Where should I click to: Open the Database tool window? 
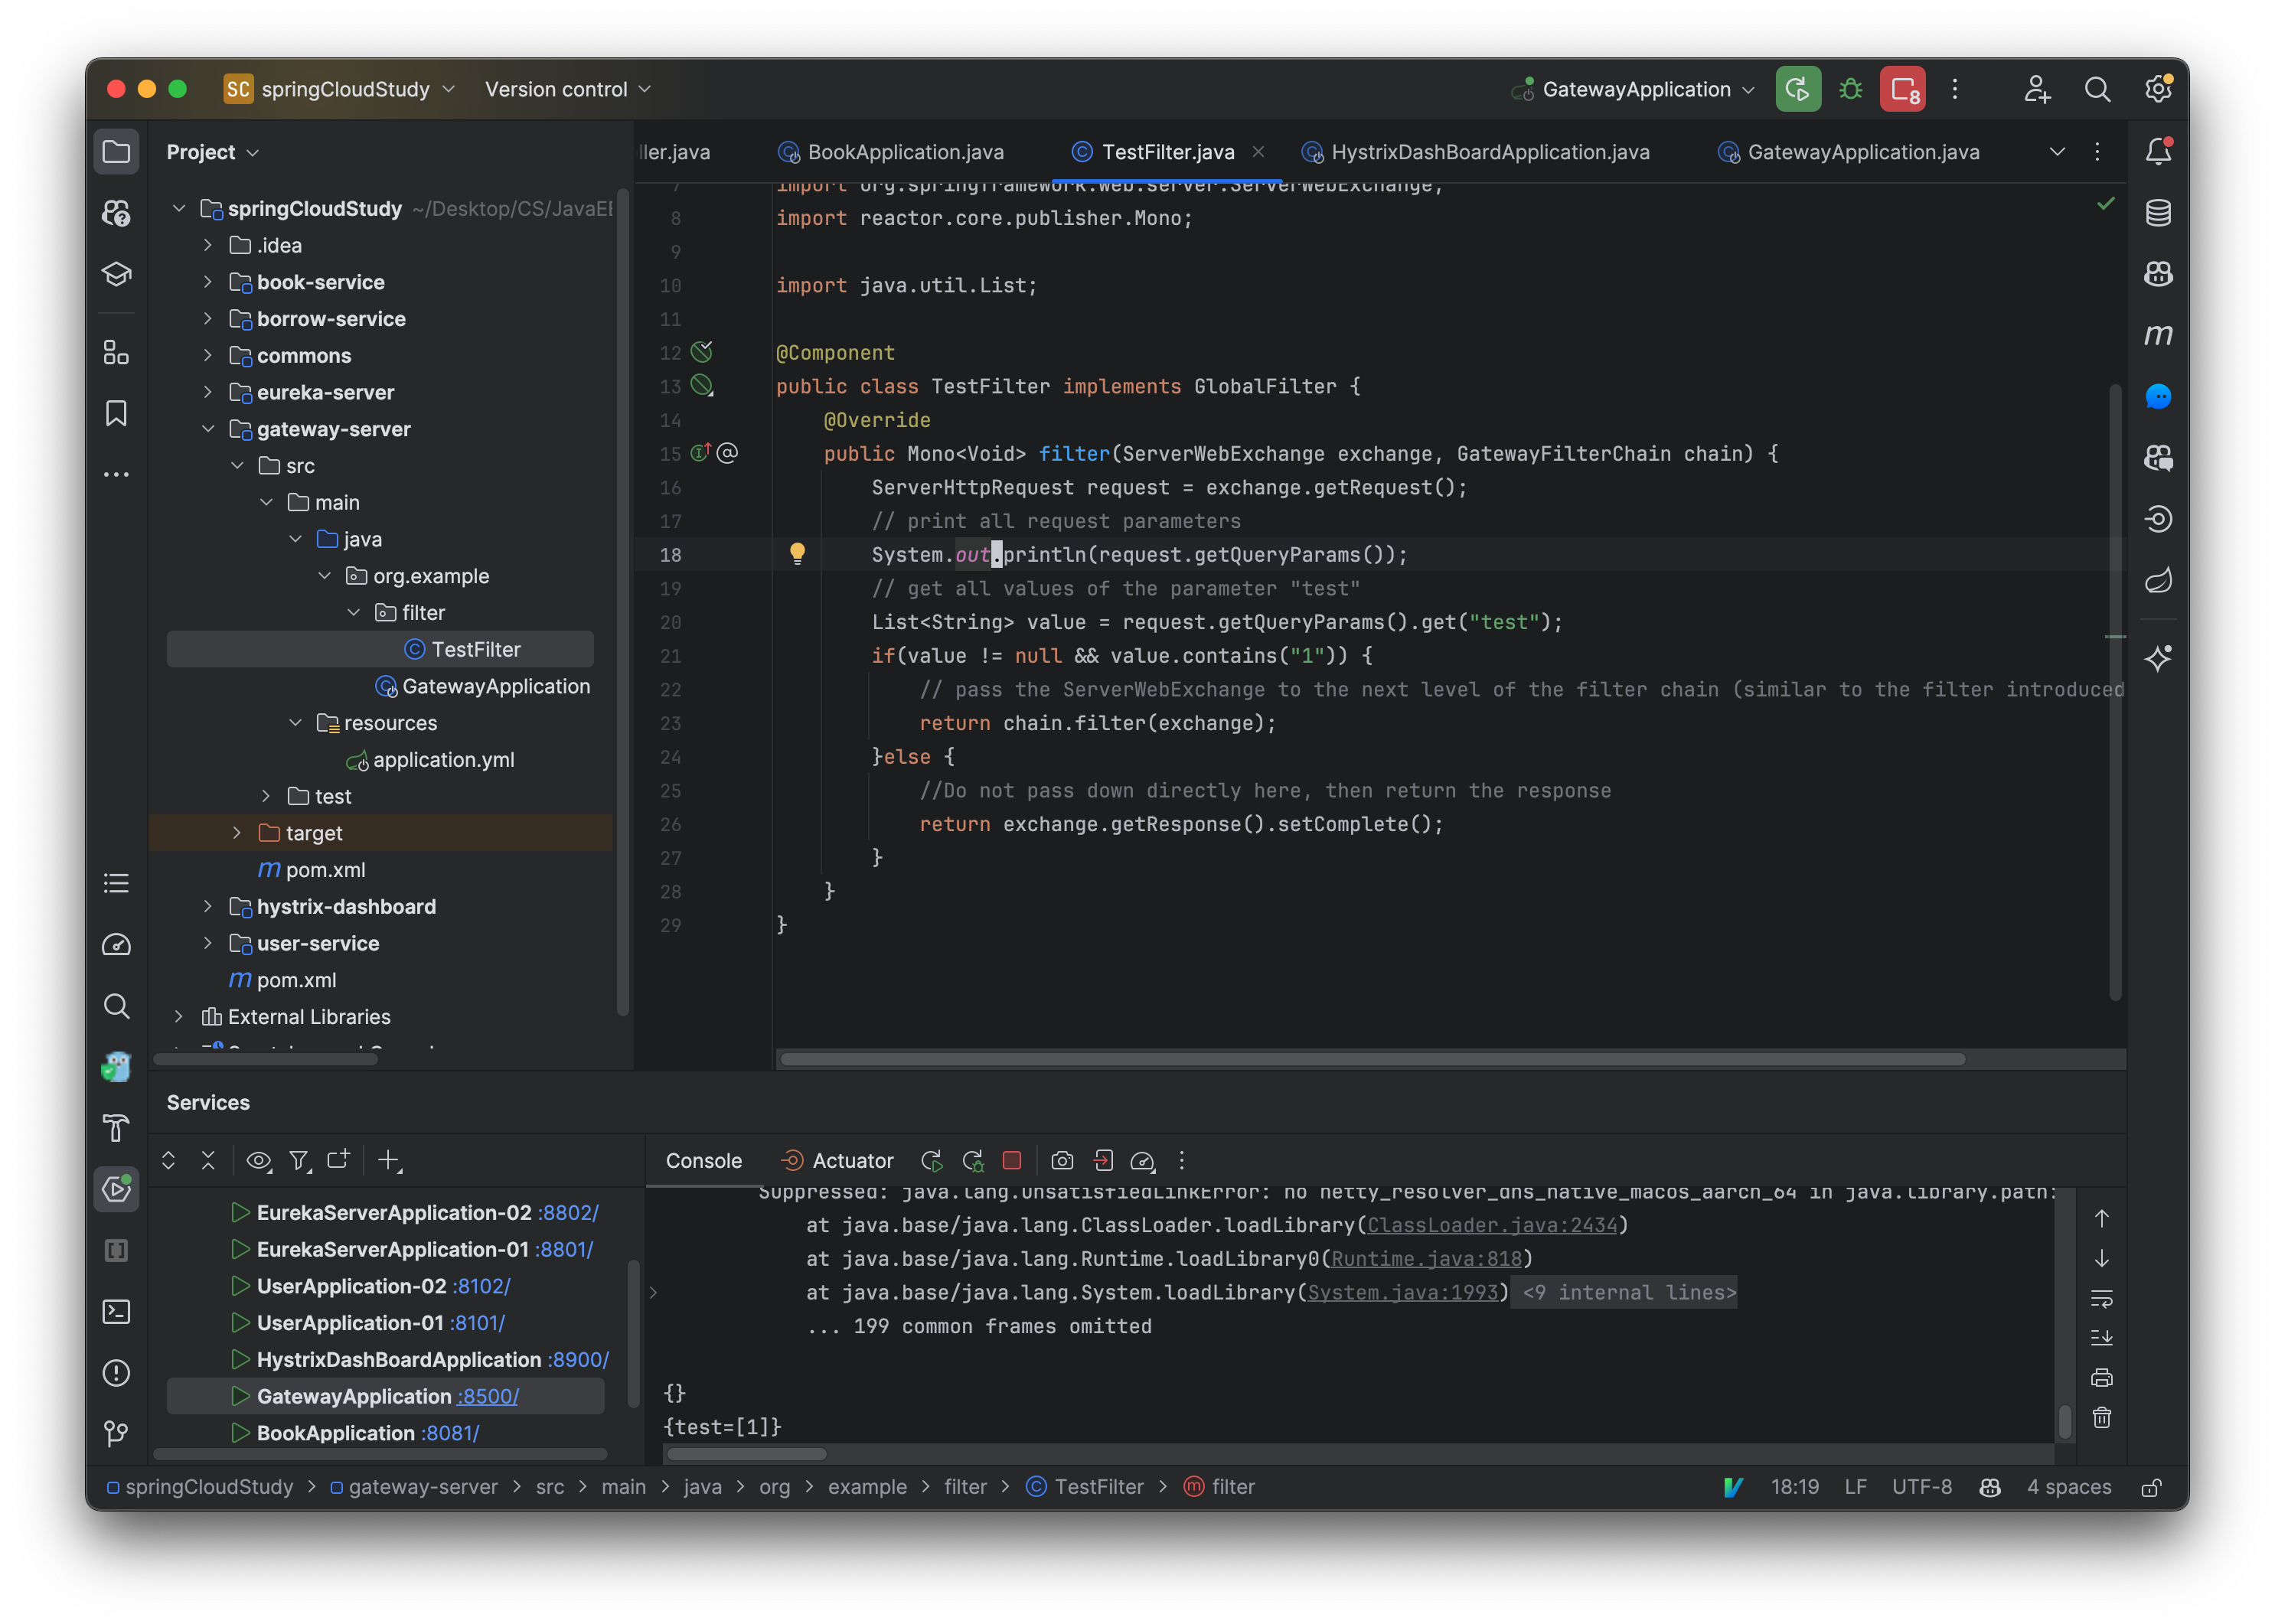(x=2158, y=212)
